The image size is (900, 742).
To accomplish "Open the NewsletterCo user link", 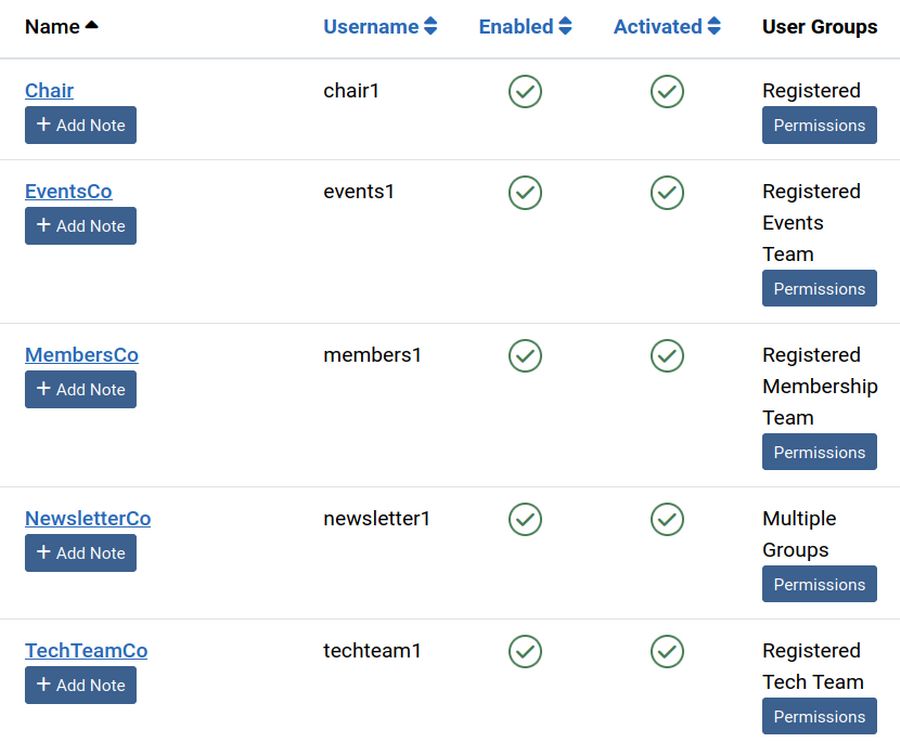I will tap(88, 519).
